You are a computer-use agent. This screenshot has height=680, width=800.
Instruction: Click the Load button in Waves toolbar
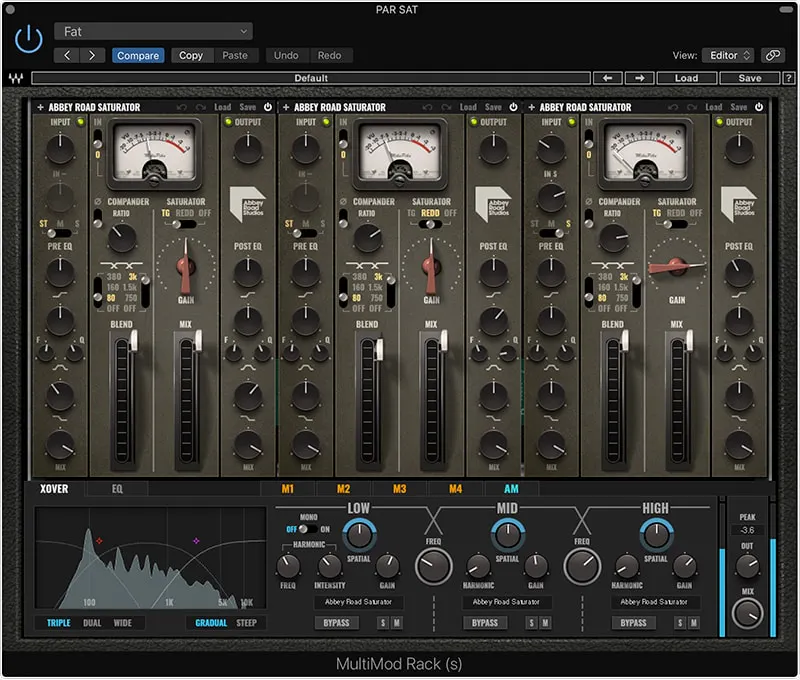[x=686, y=78]
